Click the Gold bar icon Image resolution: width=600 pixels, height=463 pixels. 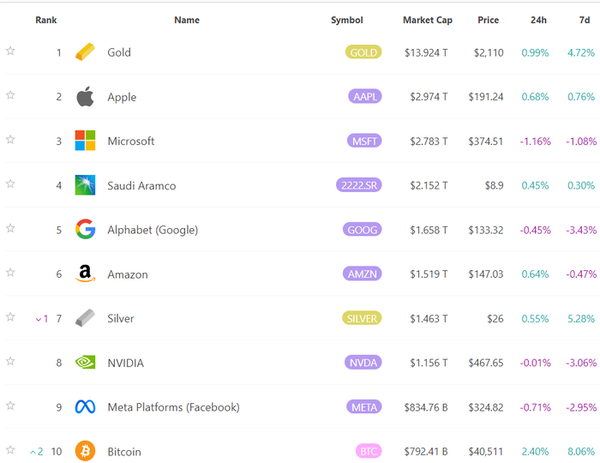click(85, 52)
